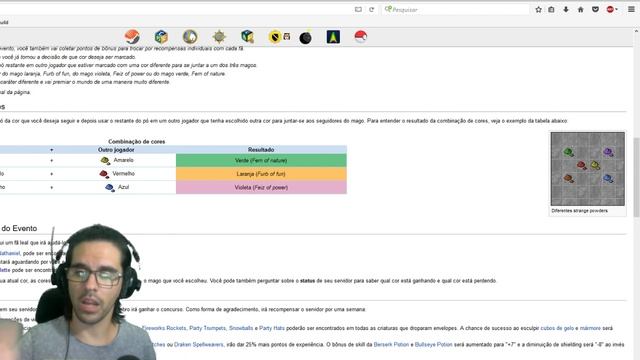The height and width of the screenshot is (360, 640).
Task: Open the round gold-rimmed flame icon
Action: (190, 37)
